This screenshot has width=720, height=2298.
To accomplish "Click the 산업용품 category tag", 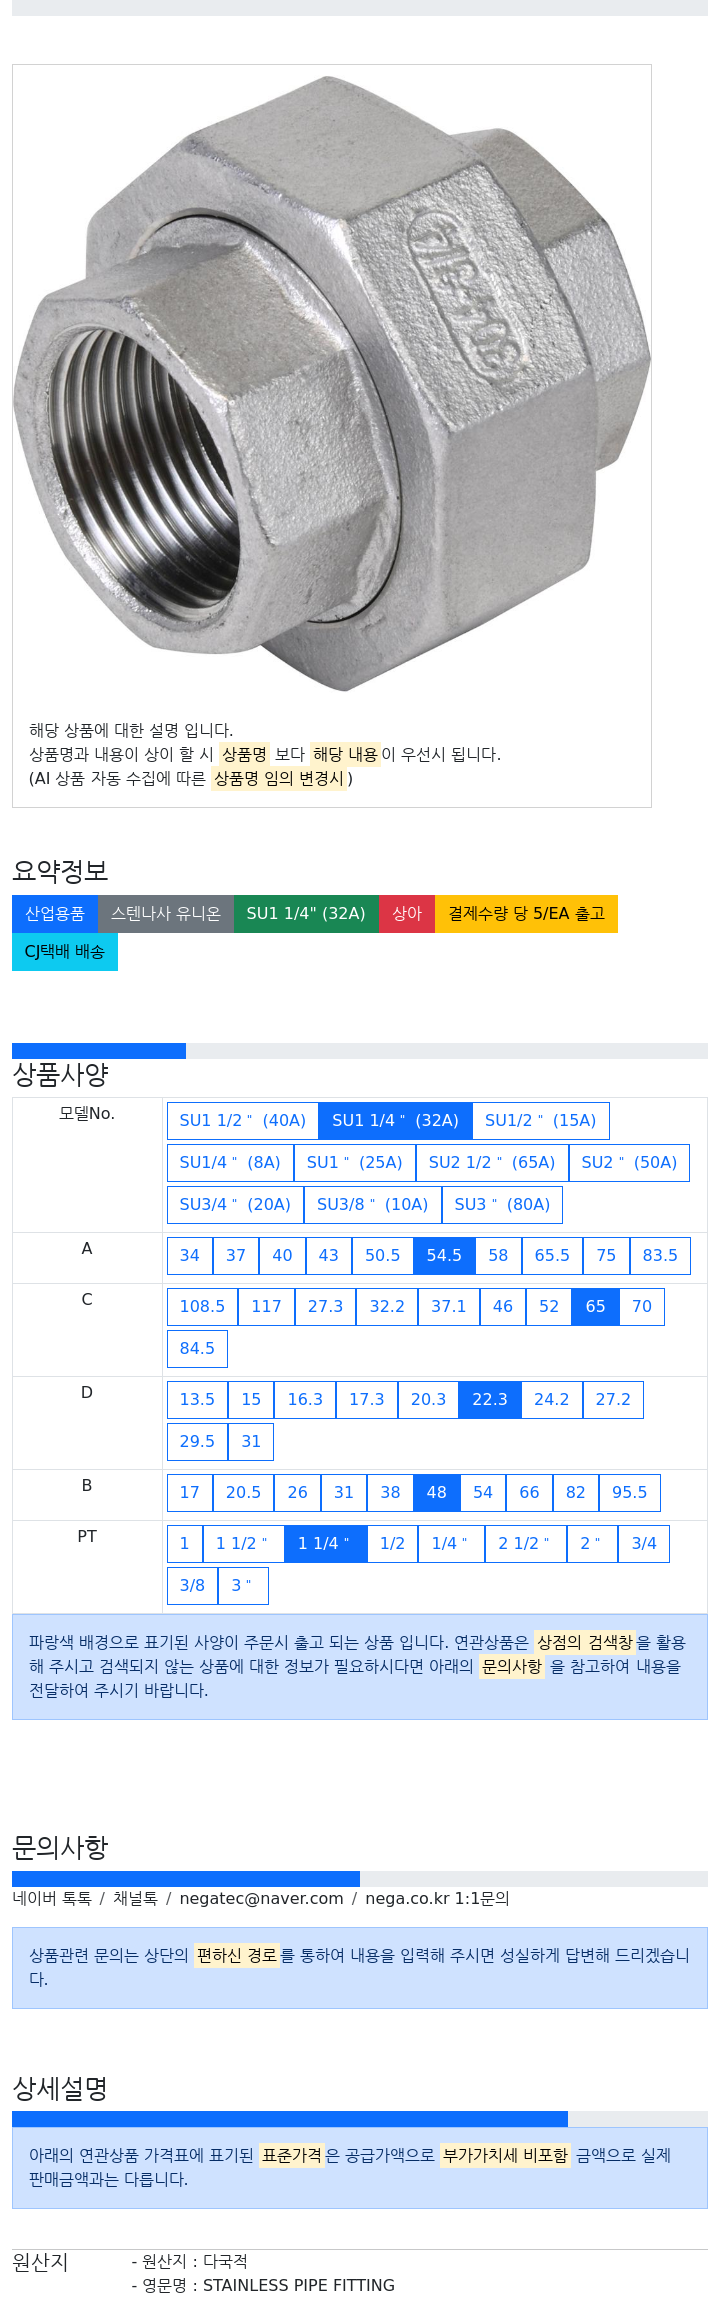I will tap(55, 913).
